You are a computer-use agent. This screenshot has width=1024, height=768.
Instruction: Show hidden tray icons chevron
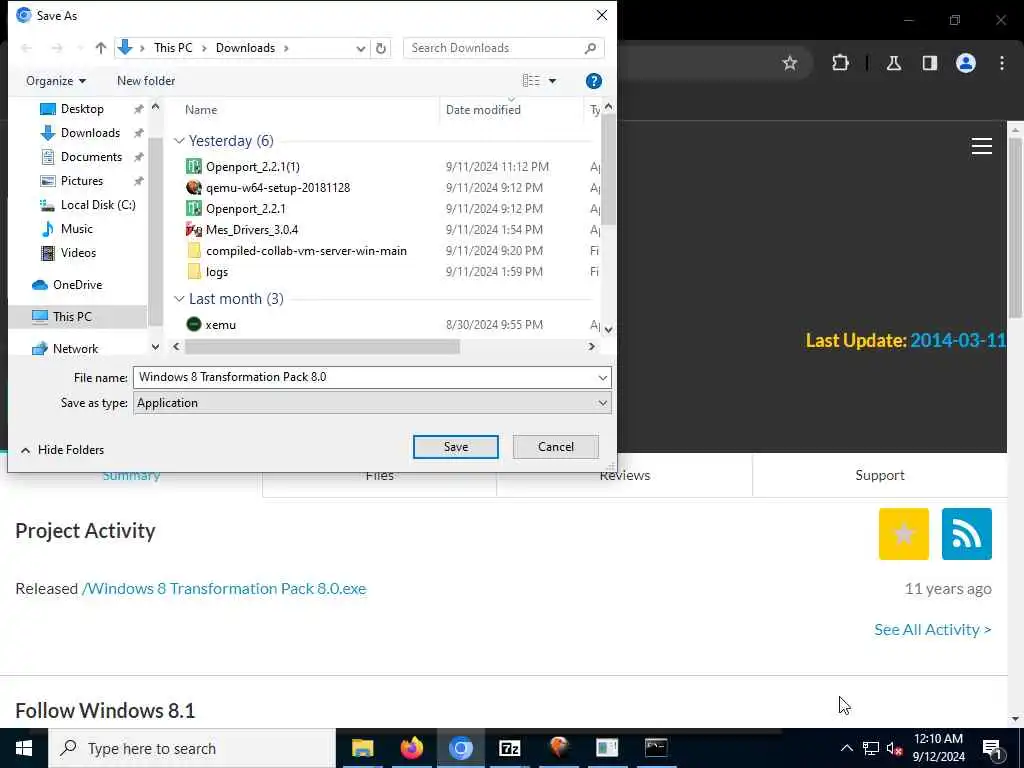pyautogui.click(x=846, y=748)
